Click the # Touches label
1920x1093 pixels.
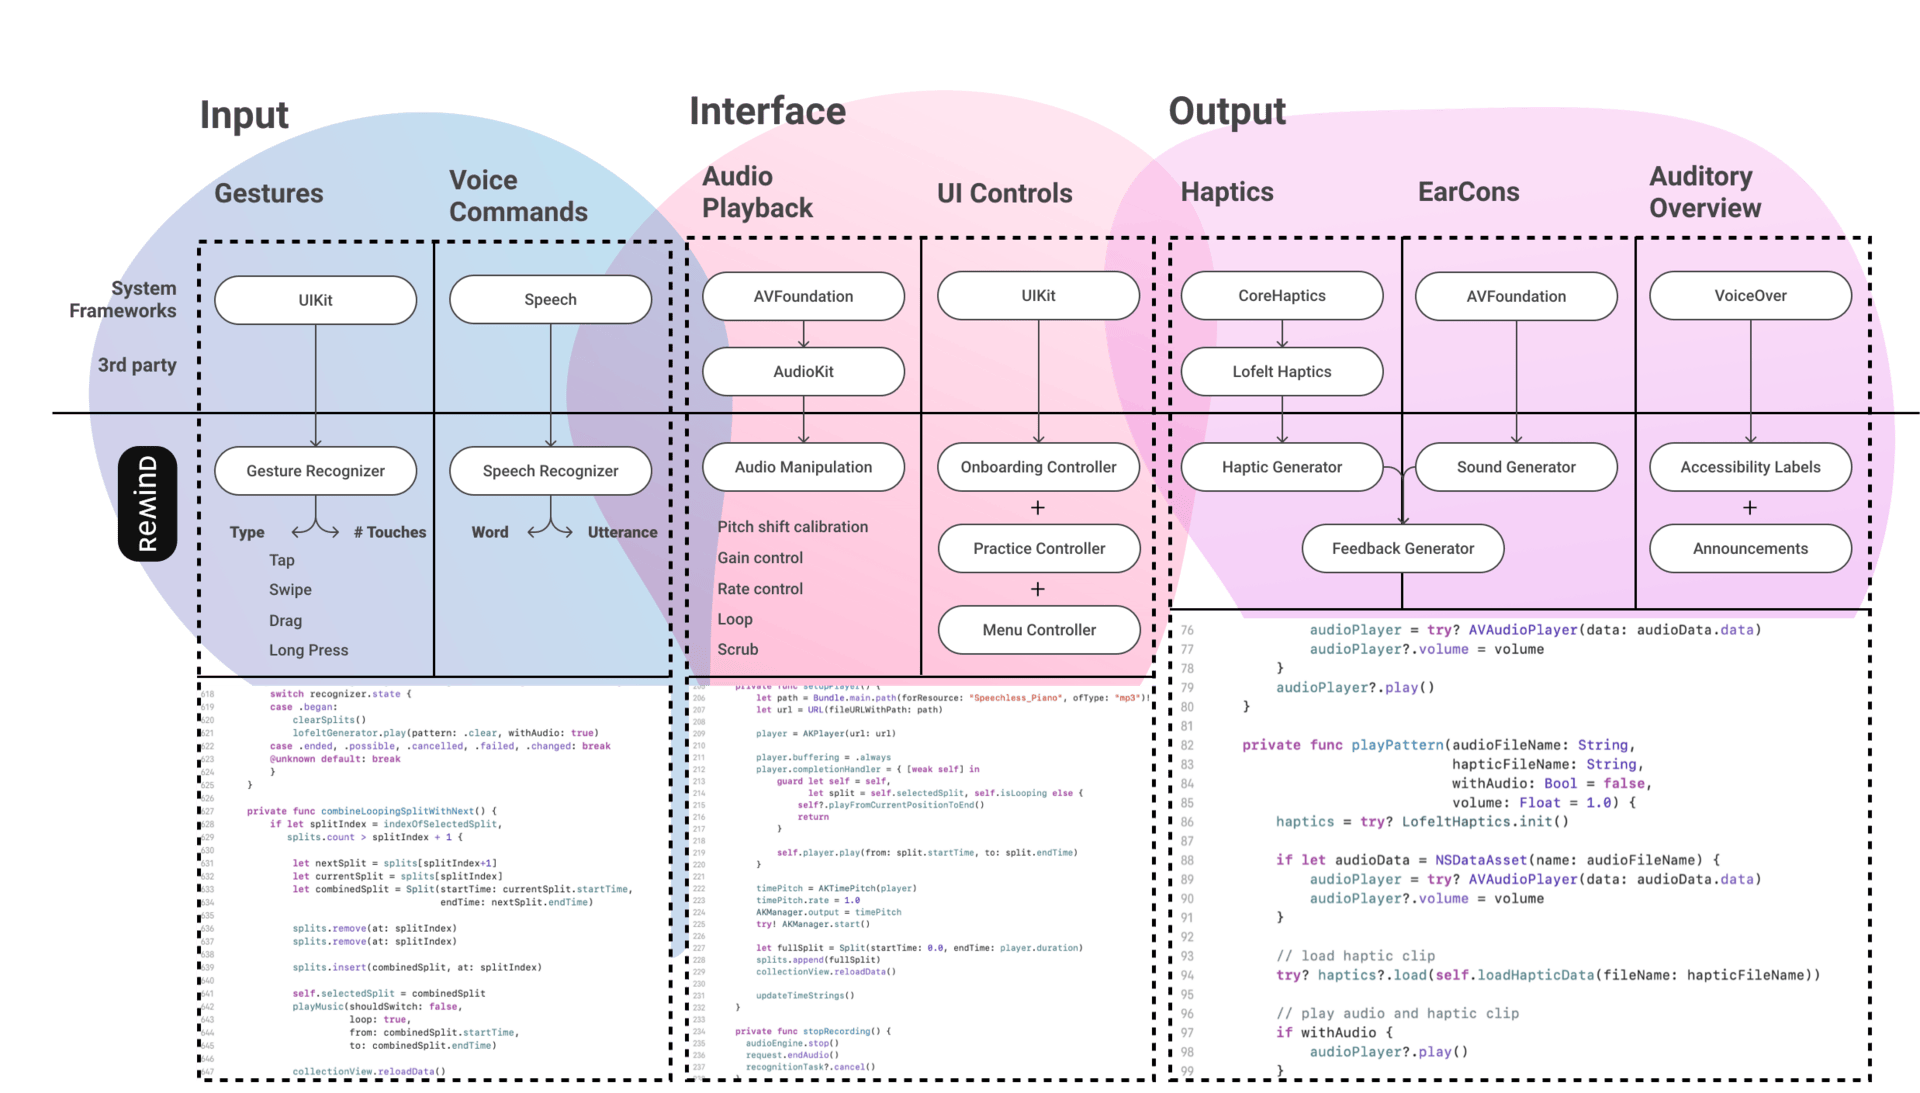point(390,532)
